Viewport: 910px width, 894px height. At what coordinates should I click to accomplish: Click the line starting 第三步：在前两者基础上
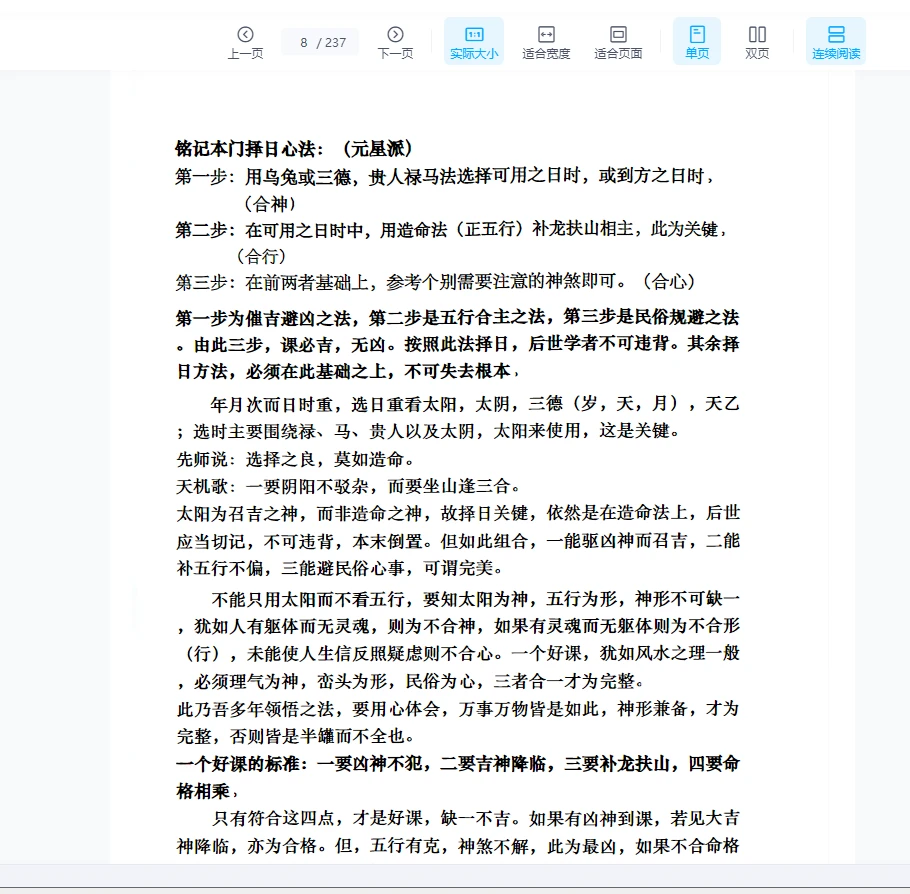pyautogui.click(x=435, y=282)
